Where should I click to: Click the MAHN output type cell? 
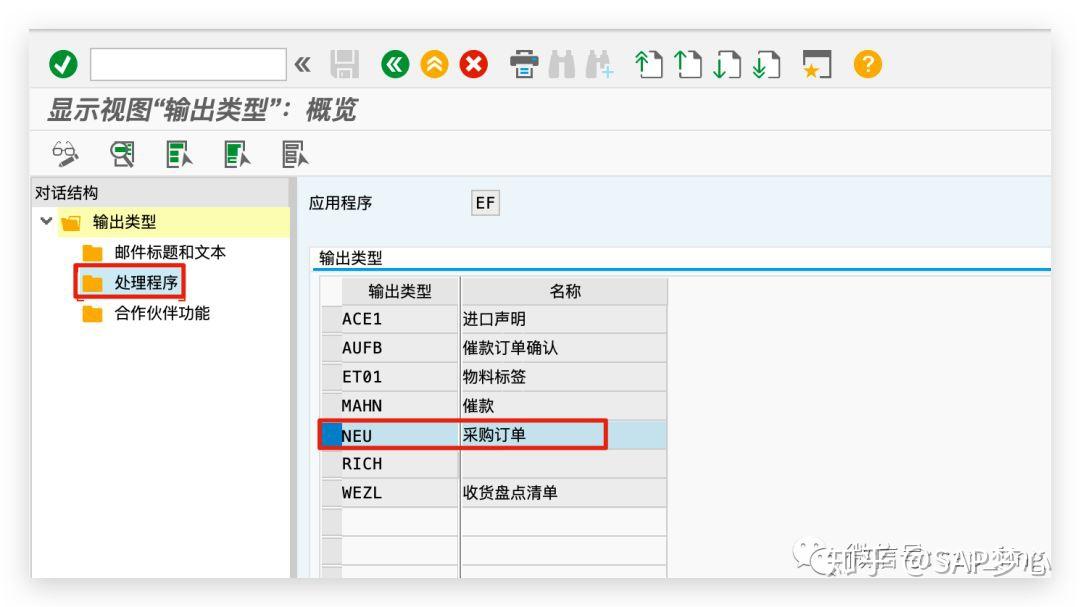pyautogui.click(x=400, y=406)
